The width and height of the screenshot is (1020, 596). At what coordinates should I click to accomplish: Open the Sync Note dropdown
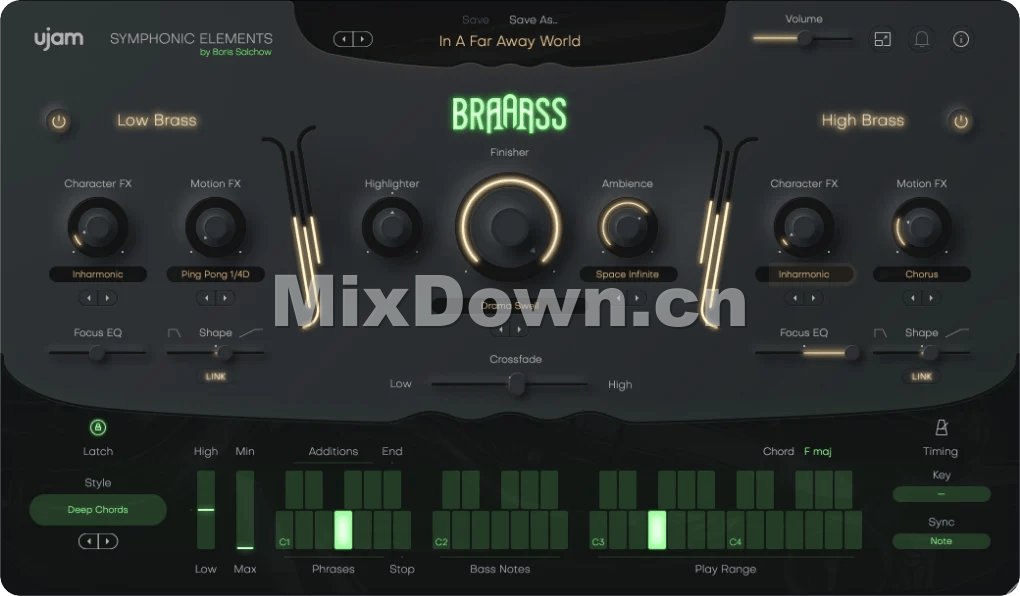941,541
